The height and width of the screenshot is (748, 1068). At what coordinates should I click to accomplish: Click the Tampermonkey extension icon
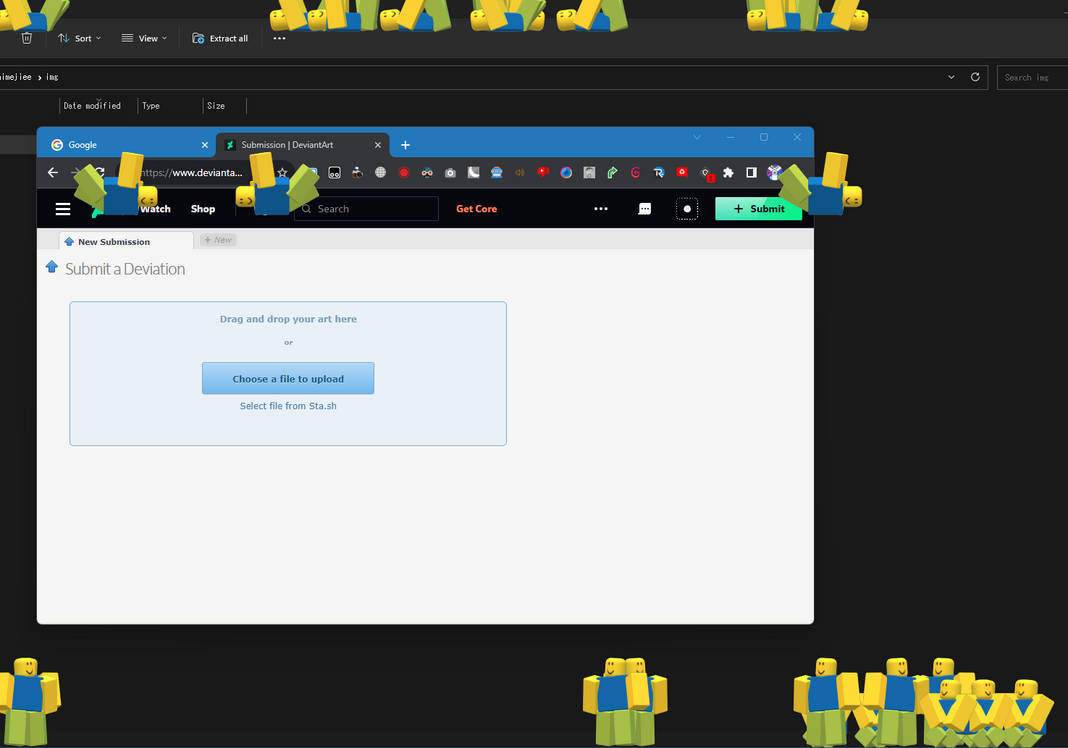(334, 172)
